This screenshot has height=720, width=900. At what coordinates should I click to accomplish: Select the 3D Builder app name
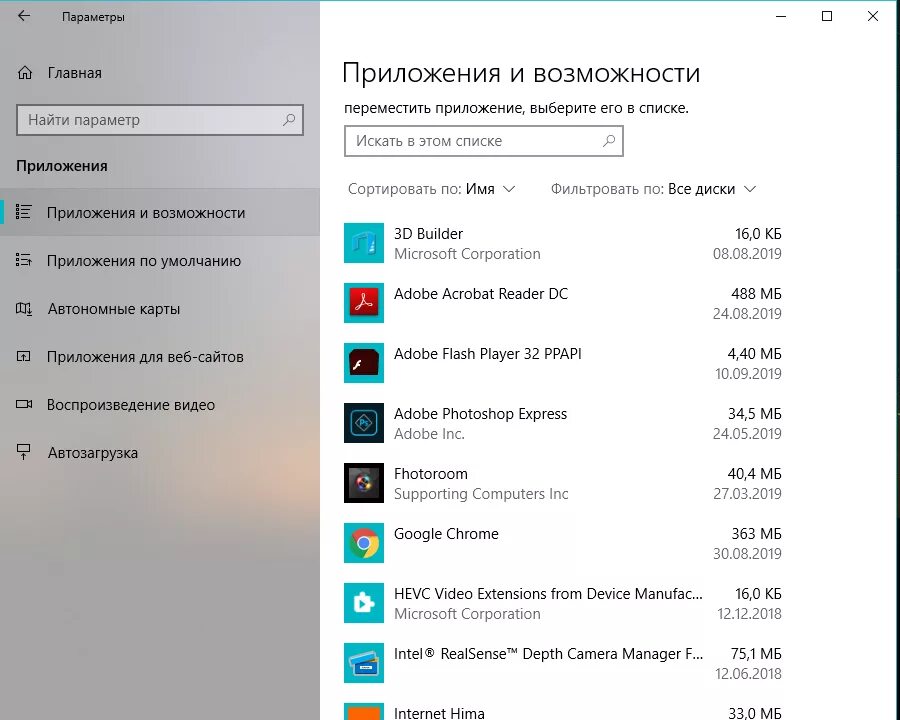pyautogui.click(x=428, y=234)
